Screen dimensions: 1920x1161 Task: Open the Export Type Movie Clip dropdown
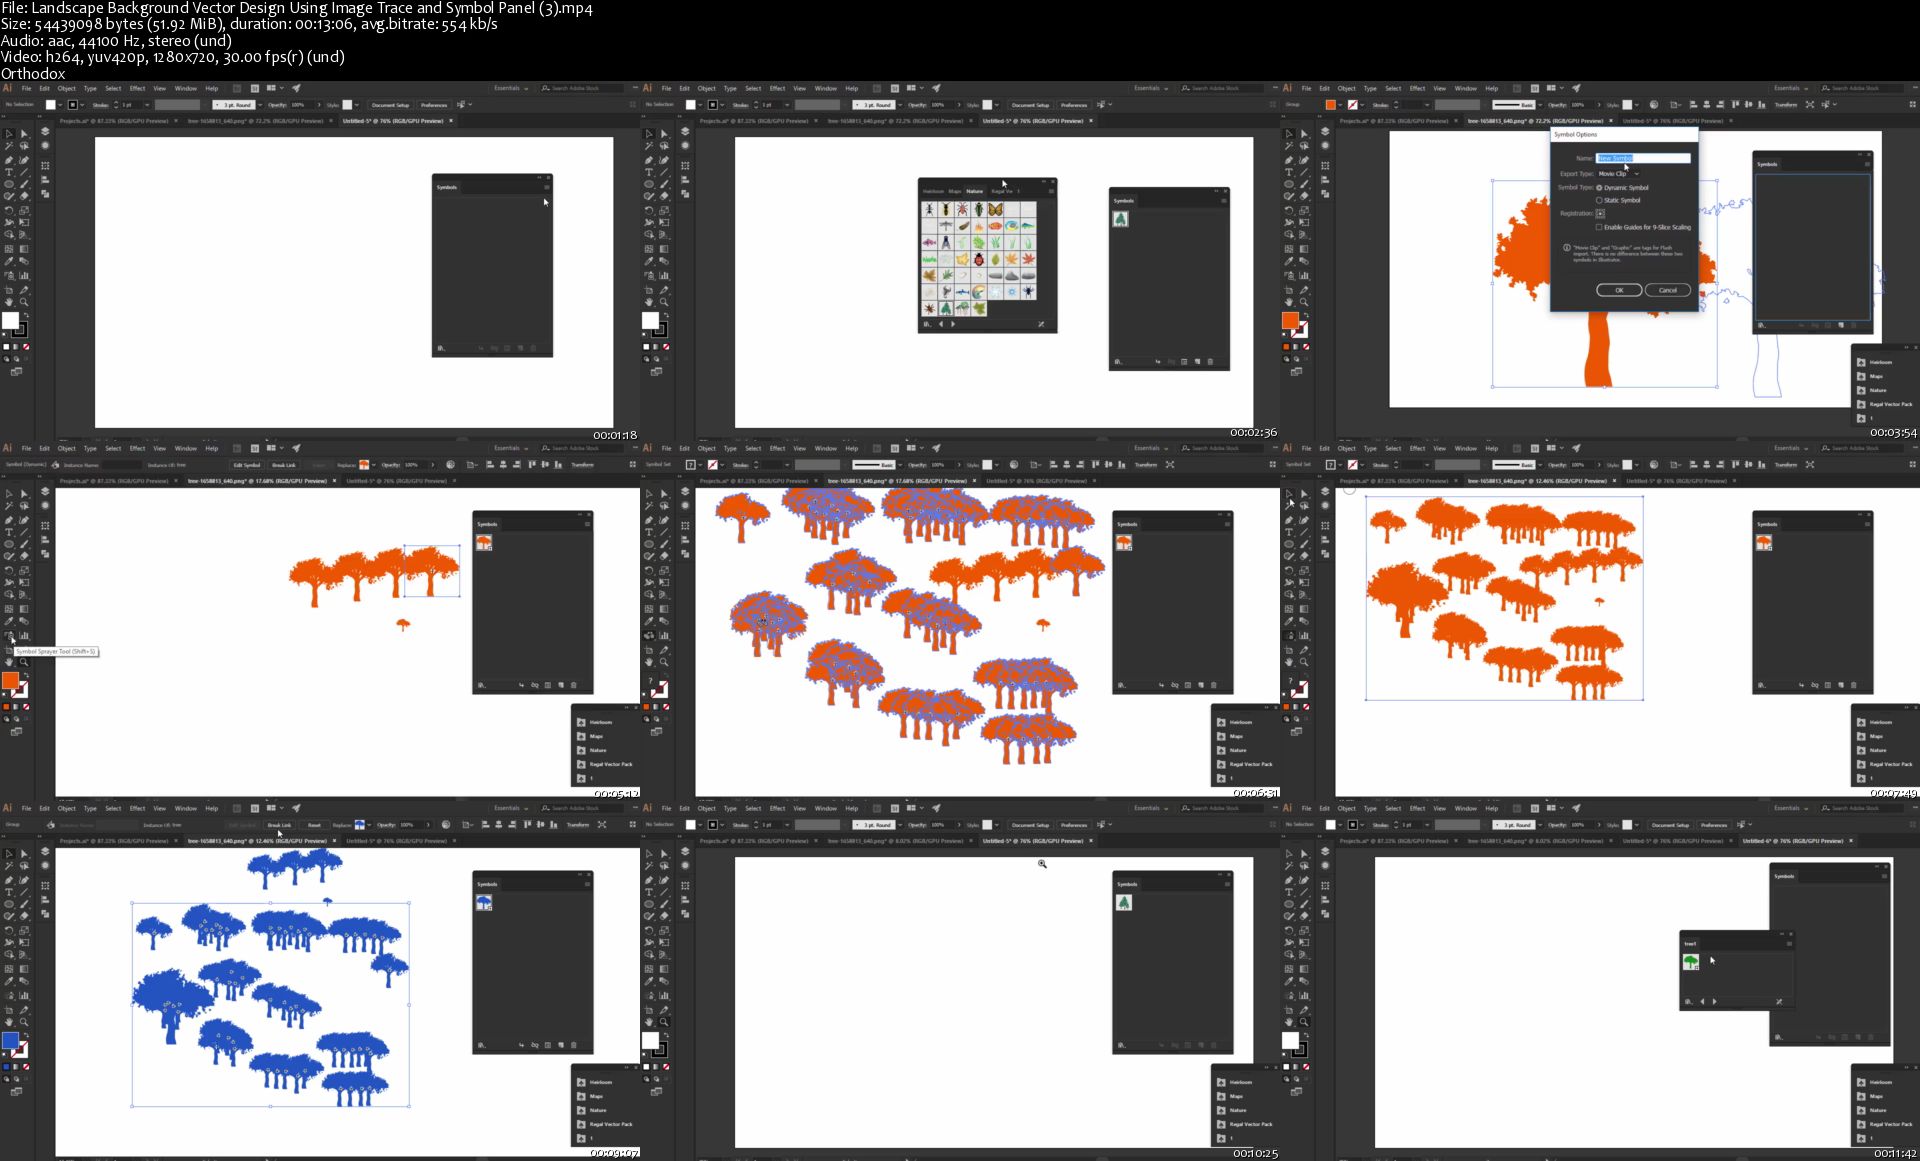click(1619, 174)
